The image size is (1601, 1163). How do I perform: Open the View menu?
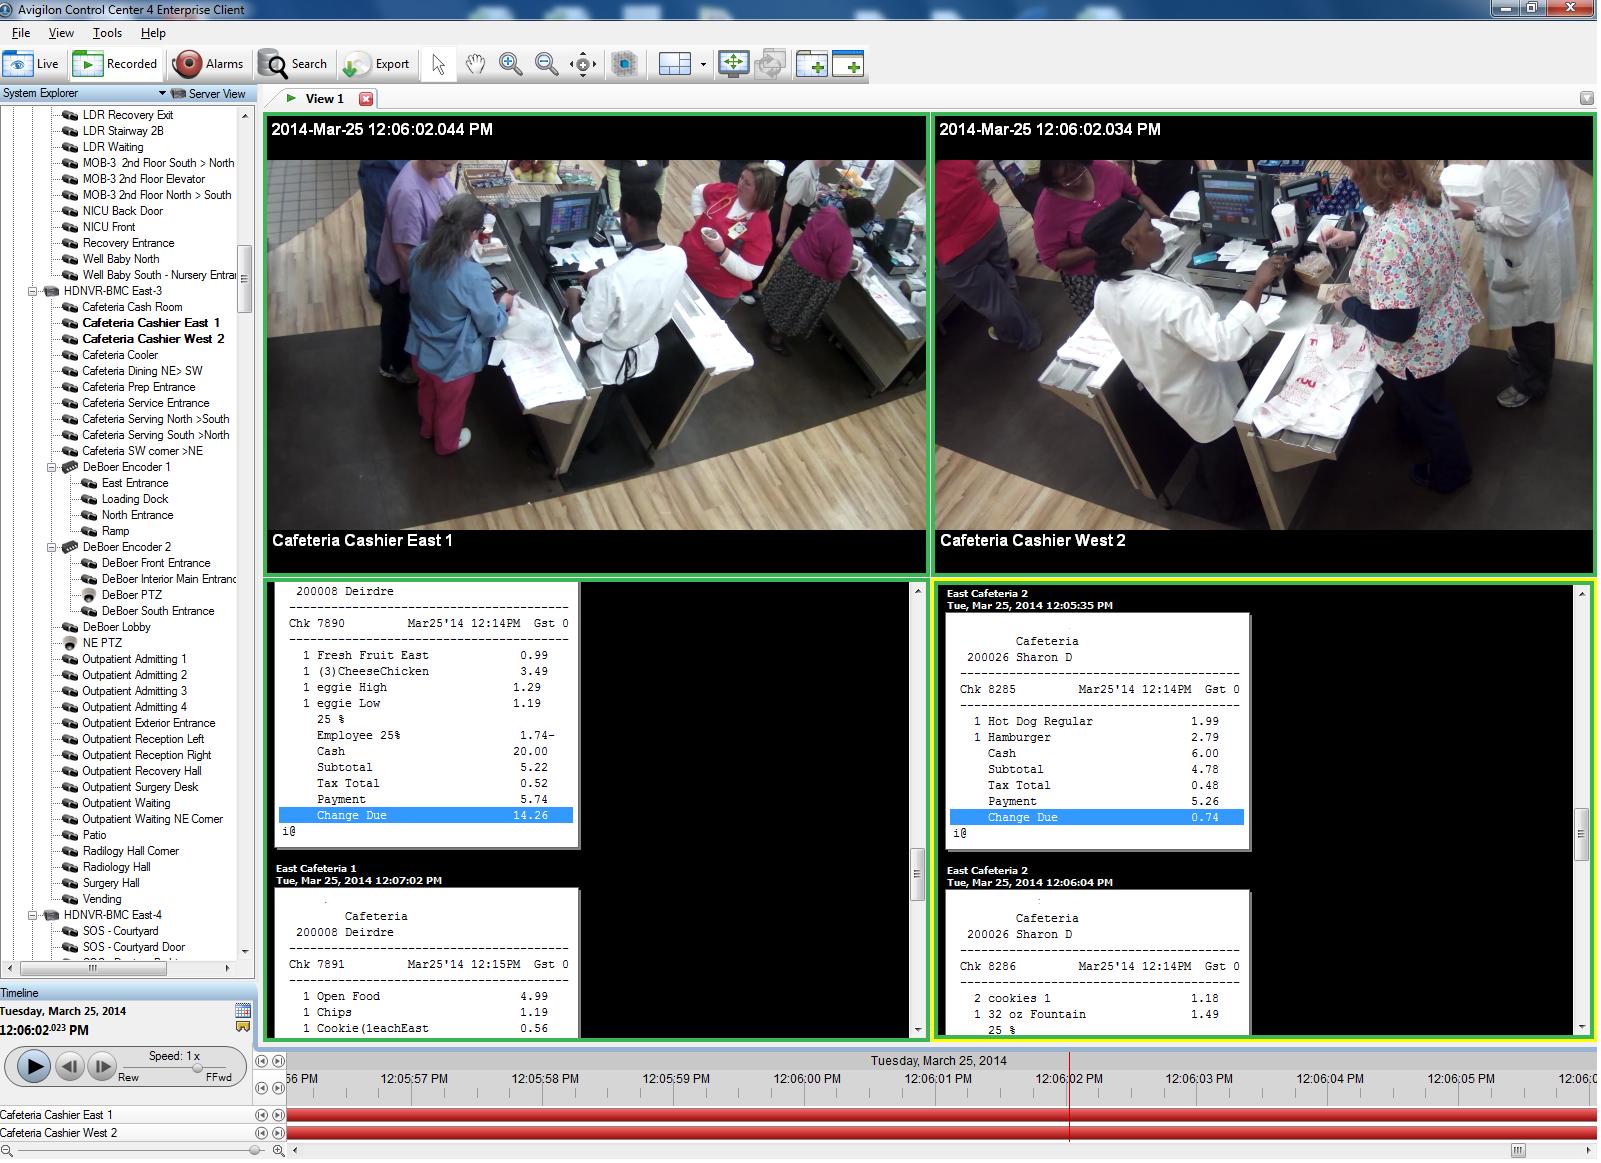pyautogui.click(x=61, y=33)
